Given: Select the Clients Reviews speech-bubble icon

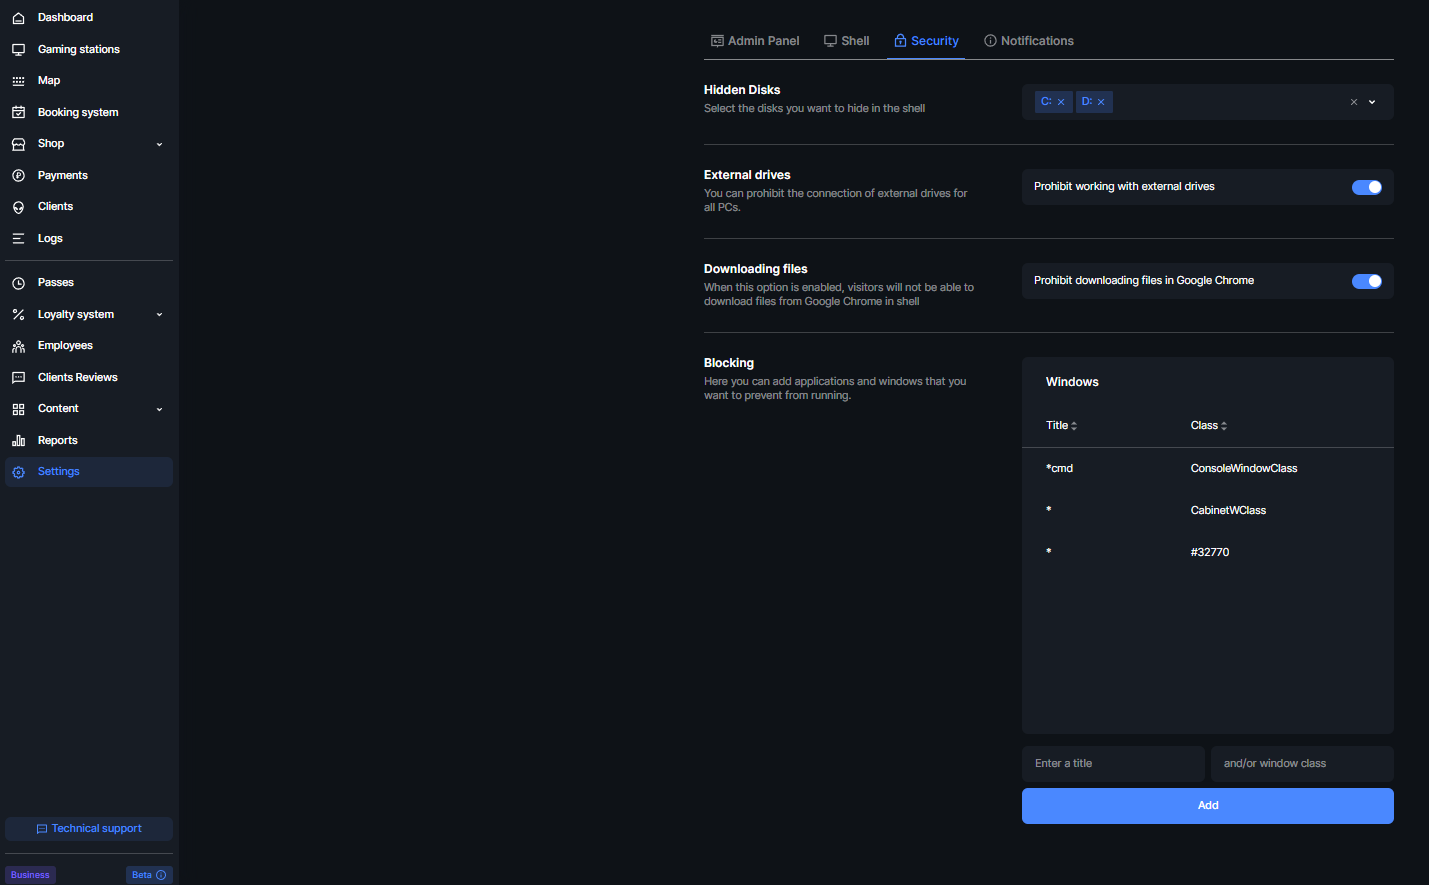Looking at the screenshot, I should pos(19,377).
